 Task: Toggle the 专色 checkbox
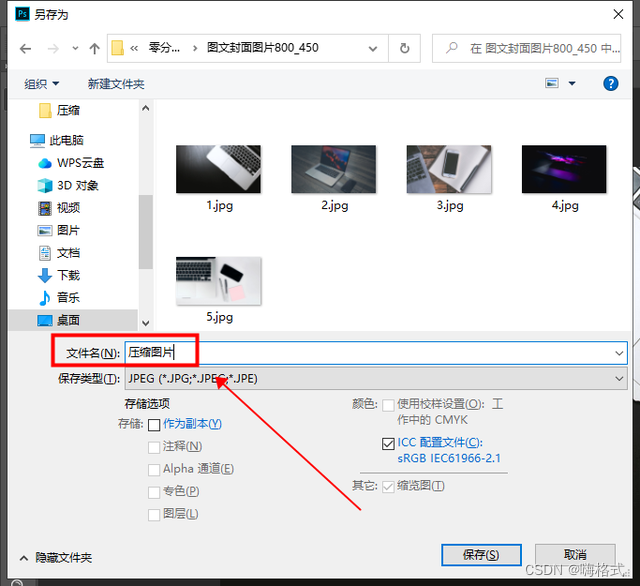click(154, 492)
